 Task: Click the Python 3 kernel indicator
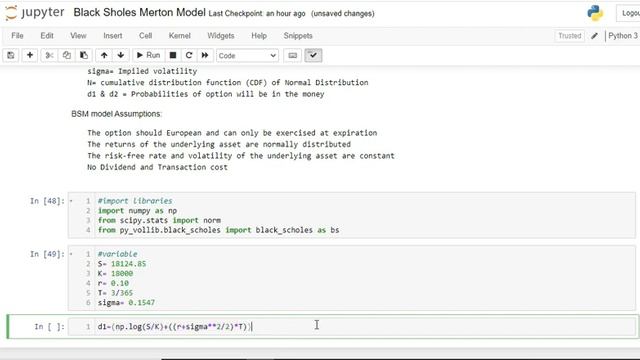click(623, 36)
